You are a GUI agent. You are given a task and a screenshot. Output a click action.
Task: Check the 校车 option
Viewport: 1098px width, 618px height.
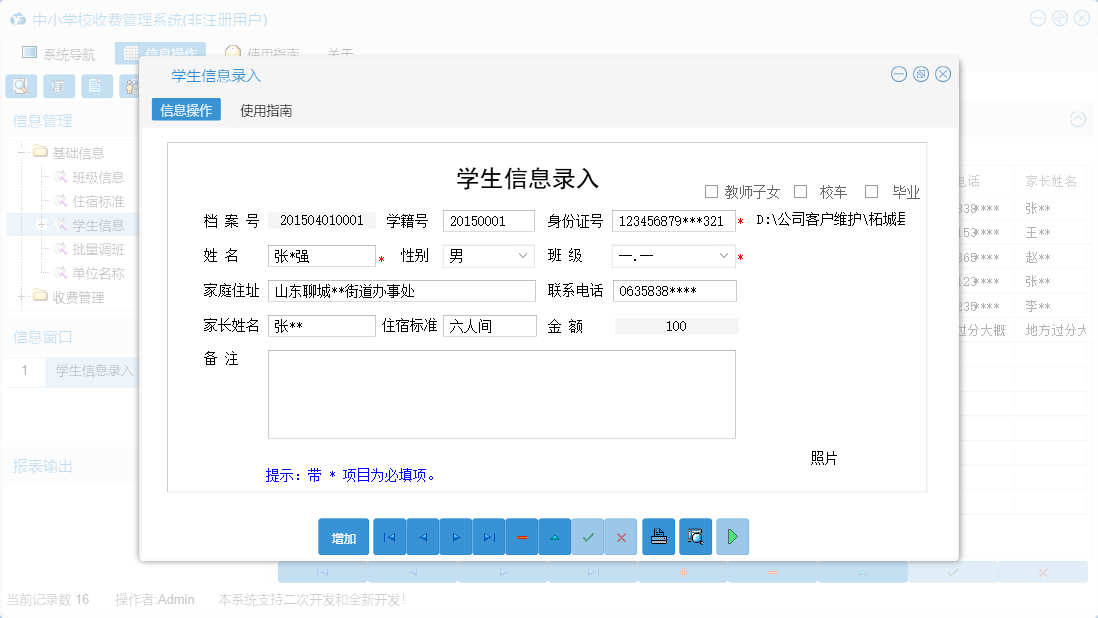[800, 191]
